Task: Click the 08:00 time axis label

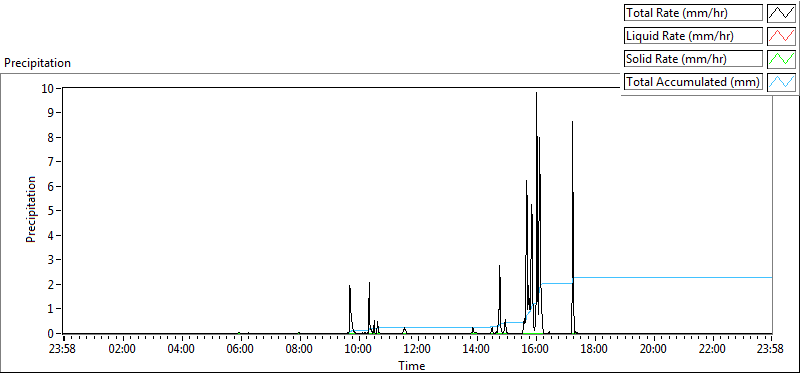Action: coord(299,350)
